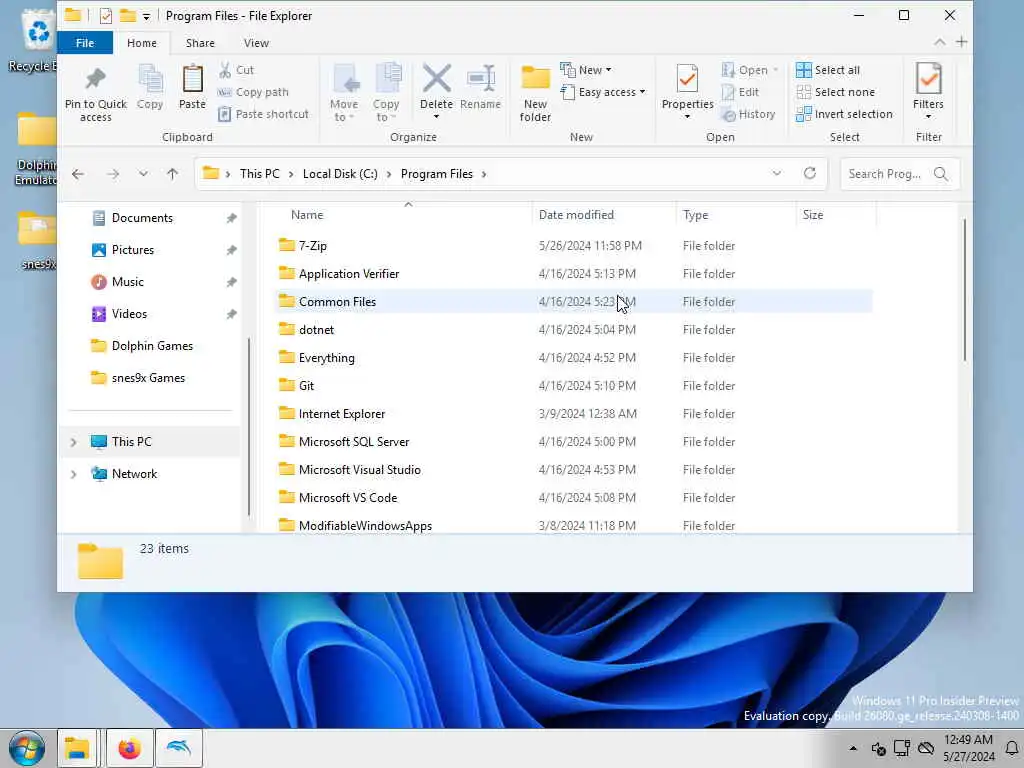The height and width of the screenshot is (768, 1024).
Task: Select Documents in Quick access
Action: (x=142, y=218)
